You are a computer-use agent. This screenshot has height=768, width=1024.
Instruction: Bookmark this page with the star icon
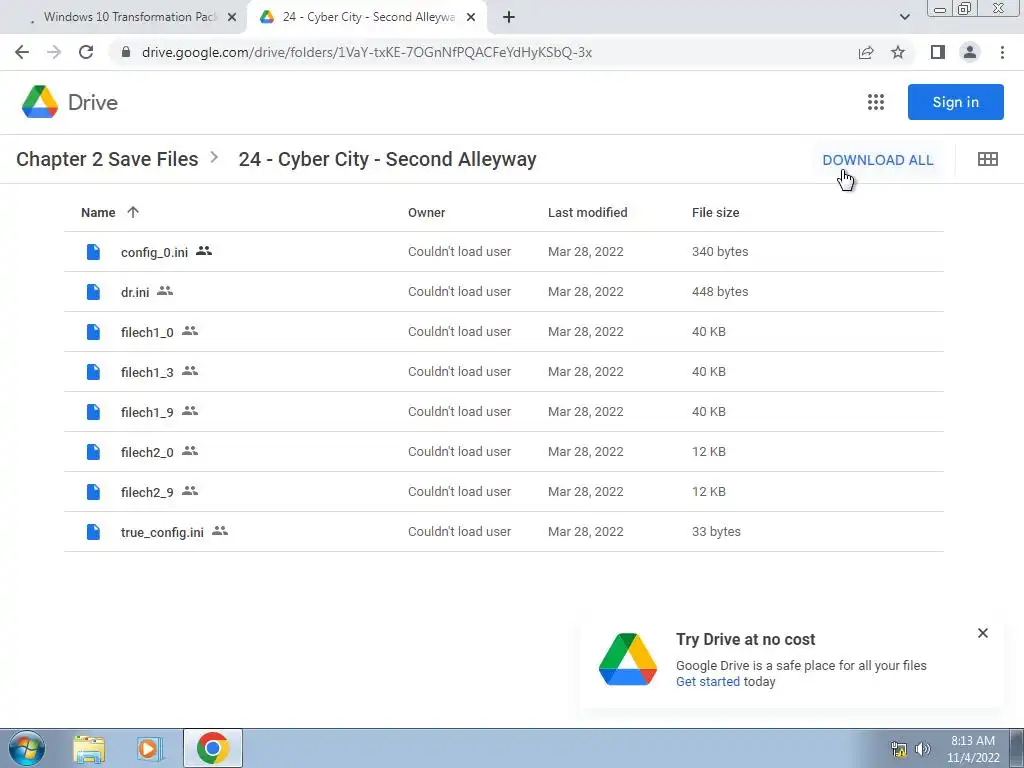(898, 52)
